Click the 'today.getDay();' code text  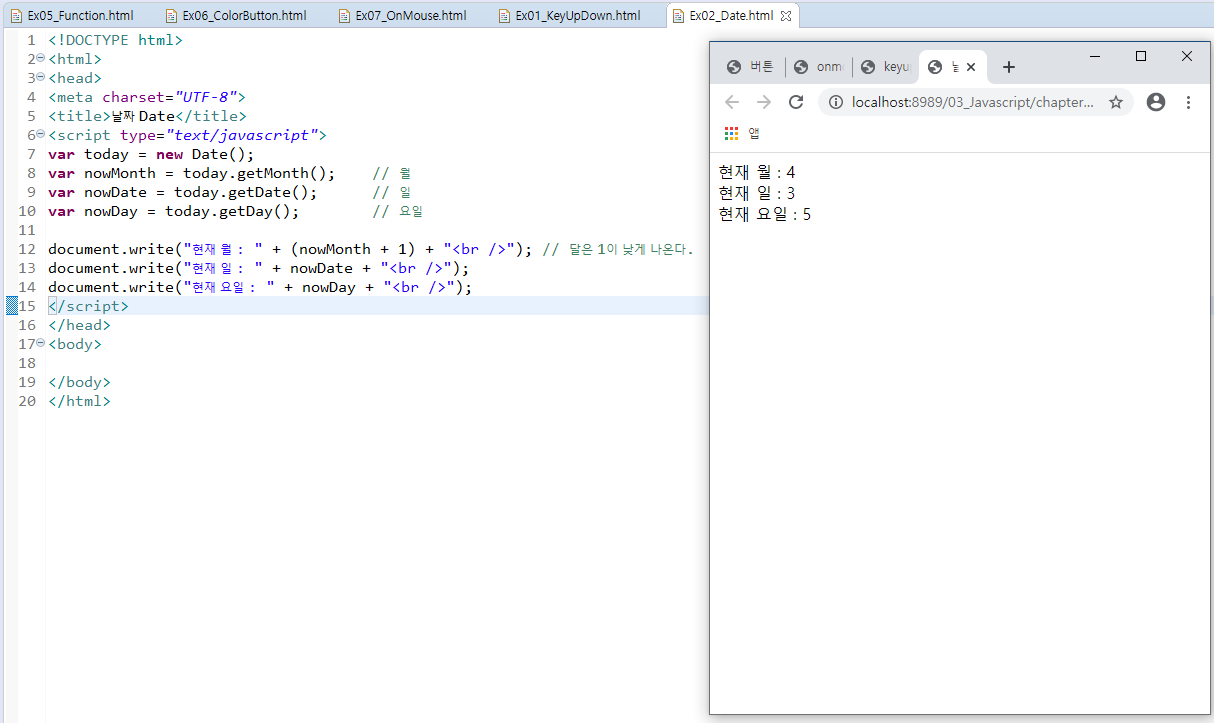click(232, 211)
